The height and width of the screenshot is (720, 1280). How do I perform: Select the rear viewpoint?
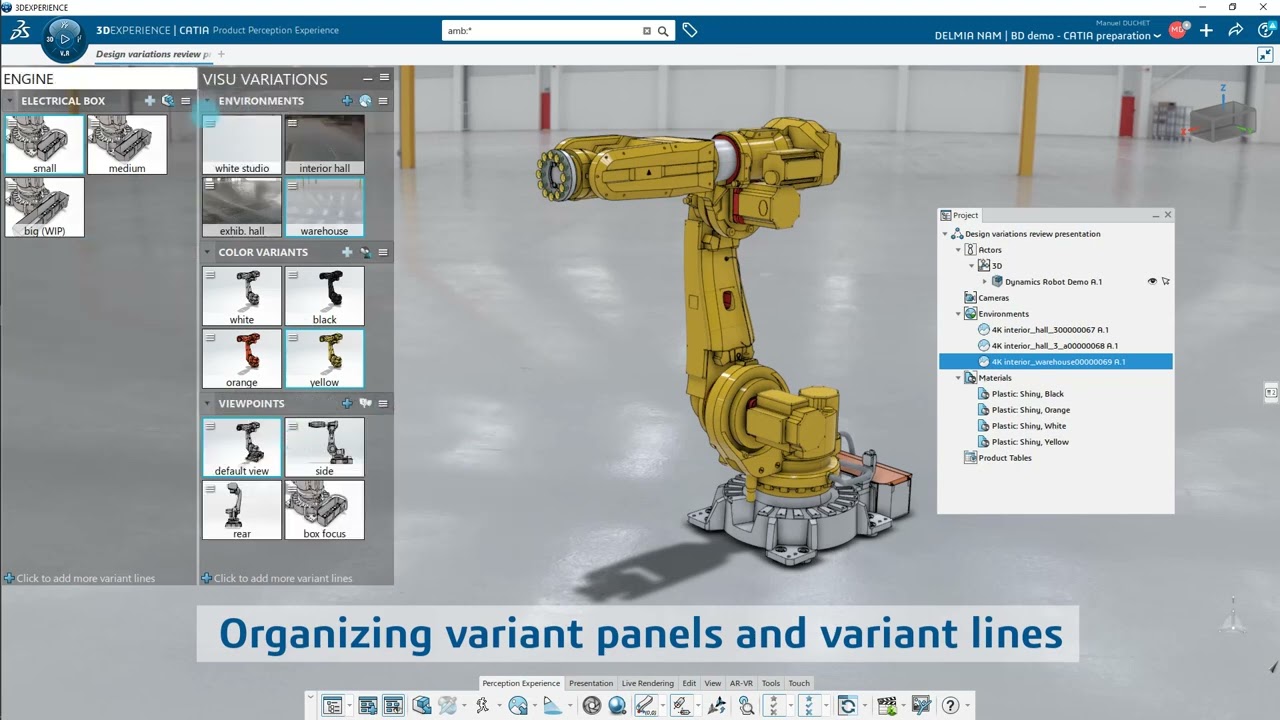pyautogui.click(x=242, y=511)
